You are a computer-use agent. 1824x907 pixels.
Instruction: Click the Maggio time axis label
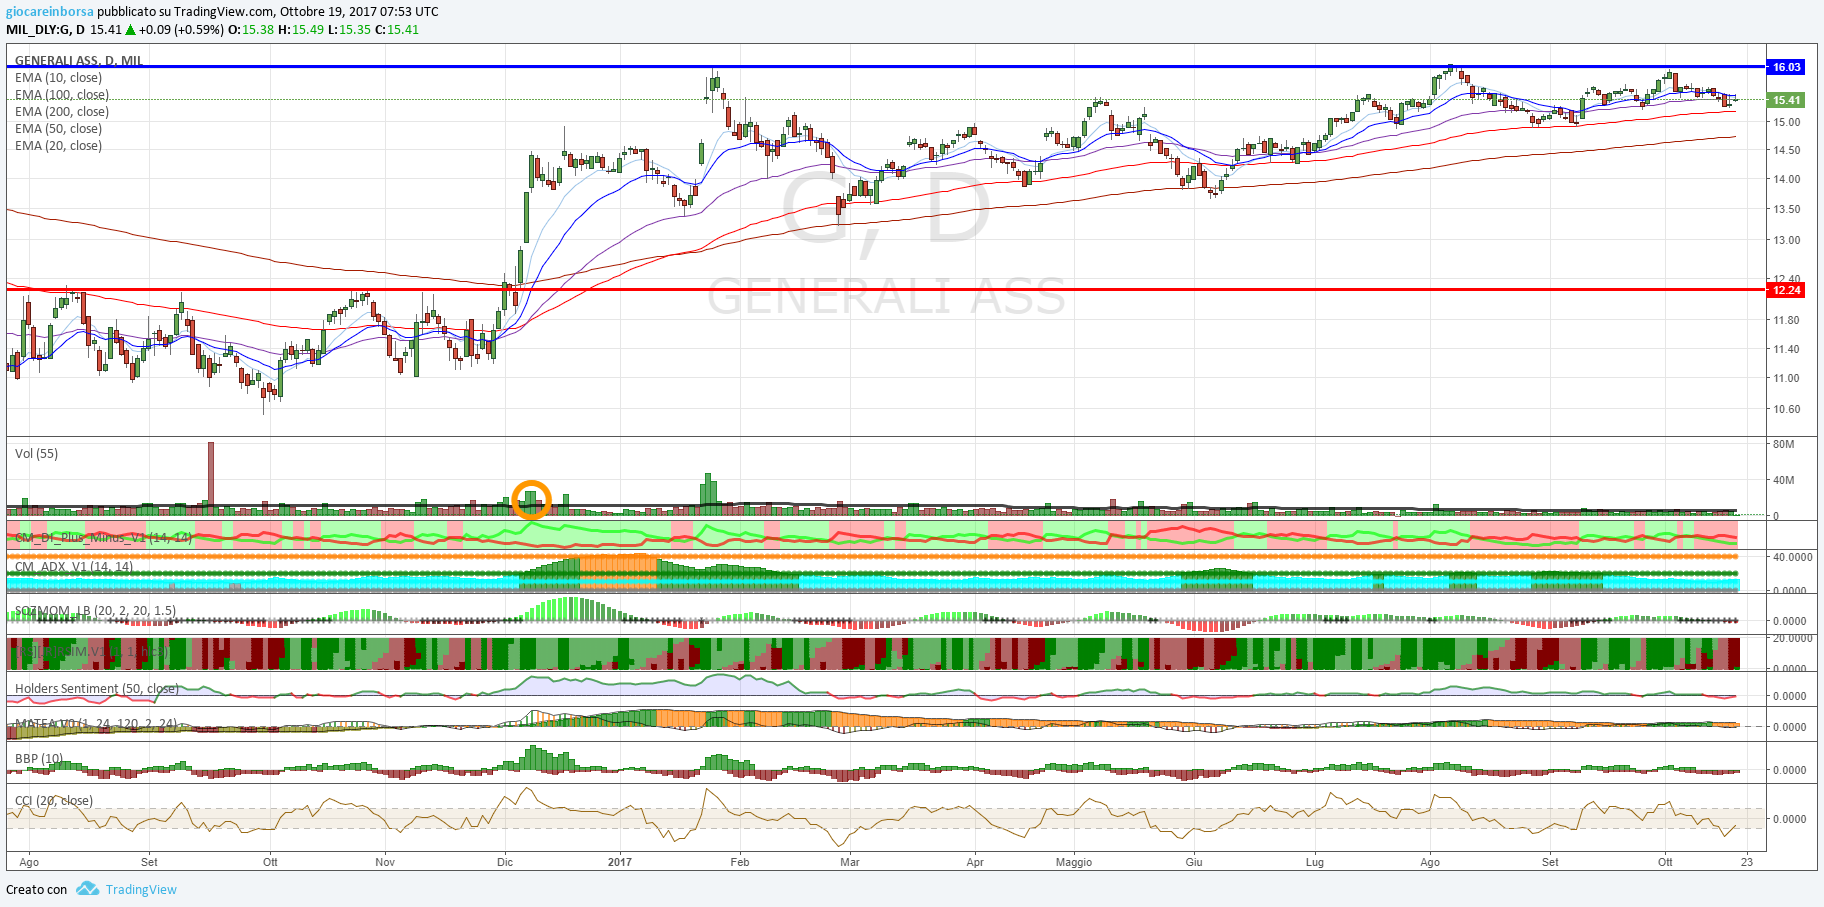click(1074, 862)
